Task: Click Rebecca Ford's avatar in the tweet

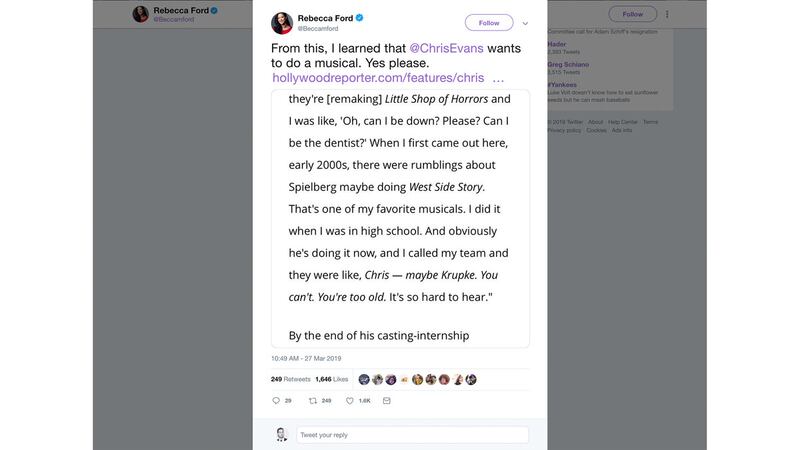Action: point(282,23)
